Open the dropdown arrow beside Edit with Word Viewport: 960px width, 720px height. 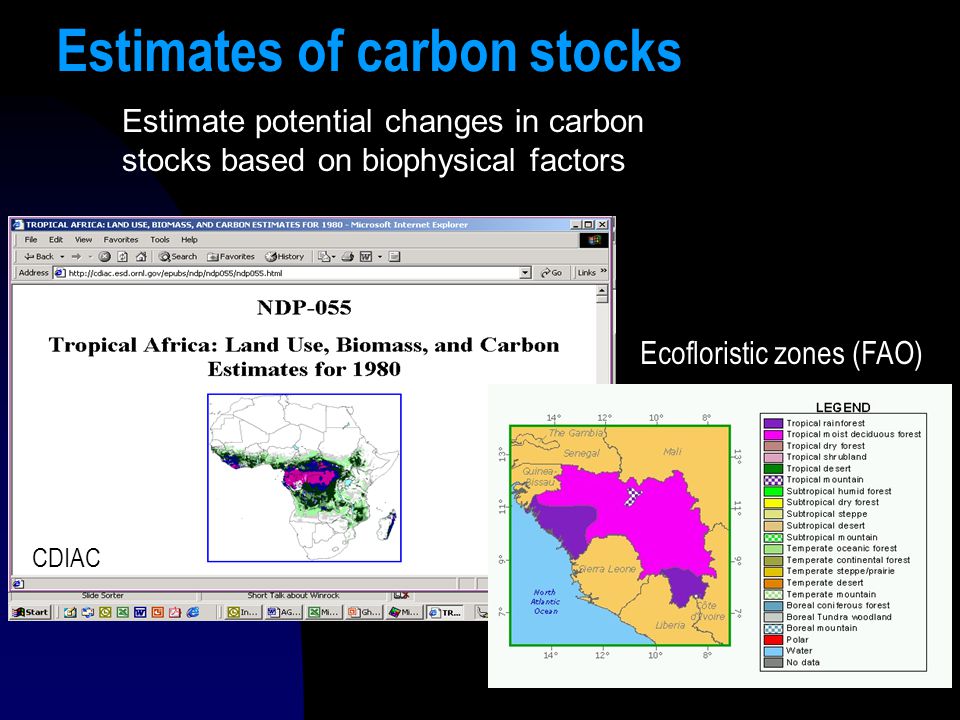tap(380, 257)
